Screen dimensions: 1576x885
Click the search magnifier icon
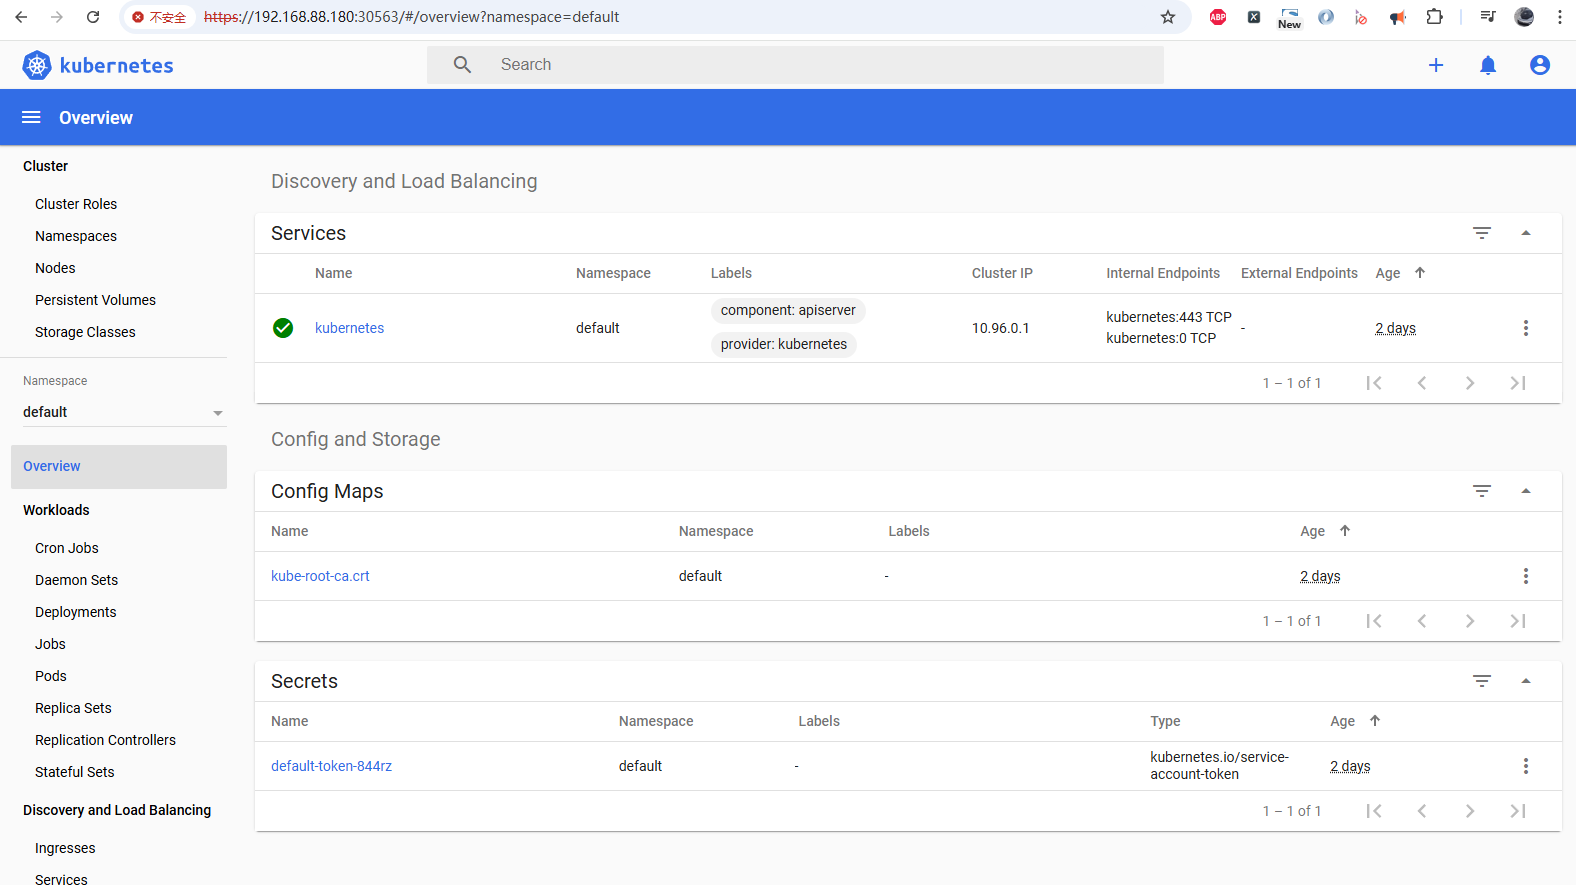pos(462,65)
